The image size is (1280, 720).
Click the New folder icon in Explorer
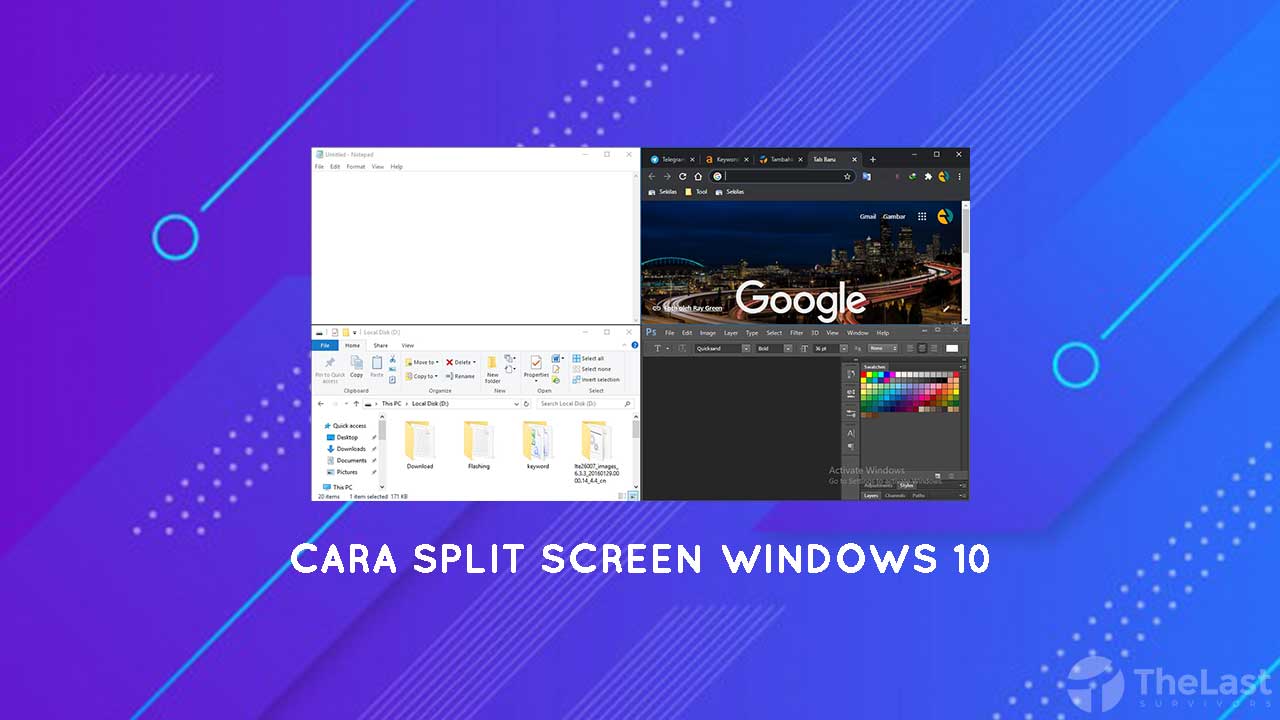pyautogui.click(x=493, y=369)
